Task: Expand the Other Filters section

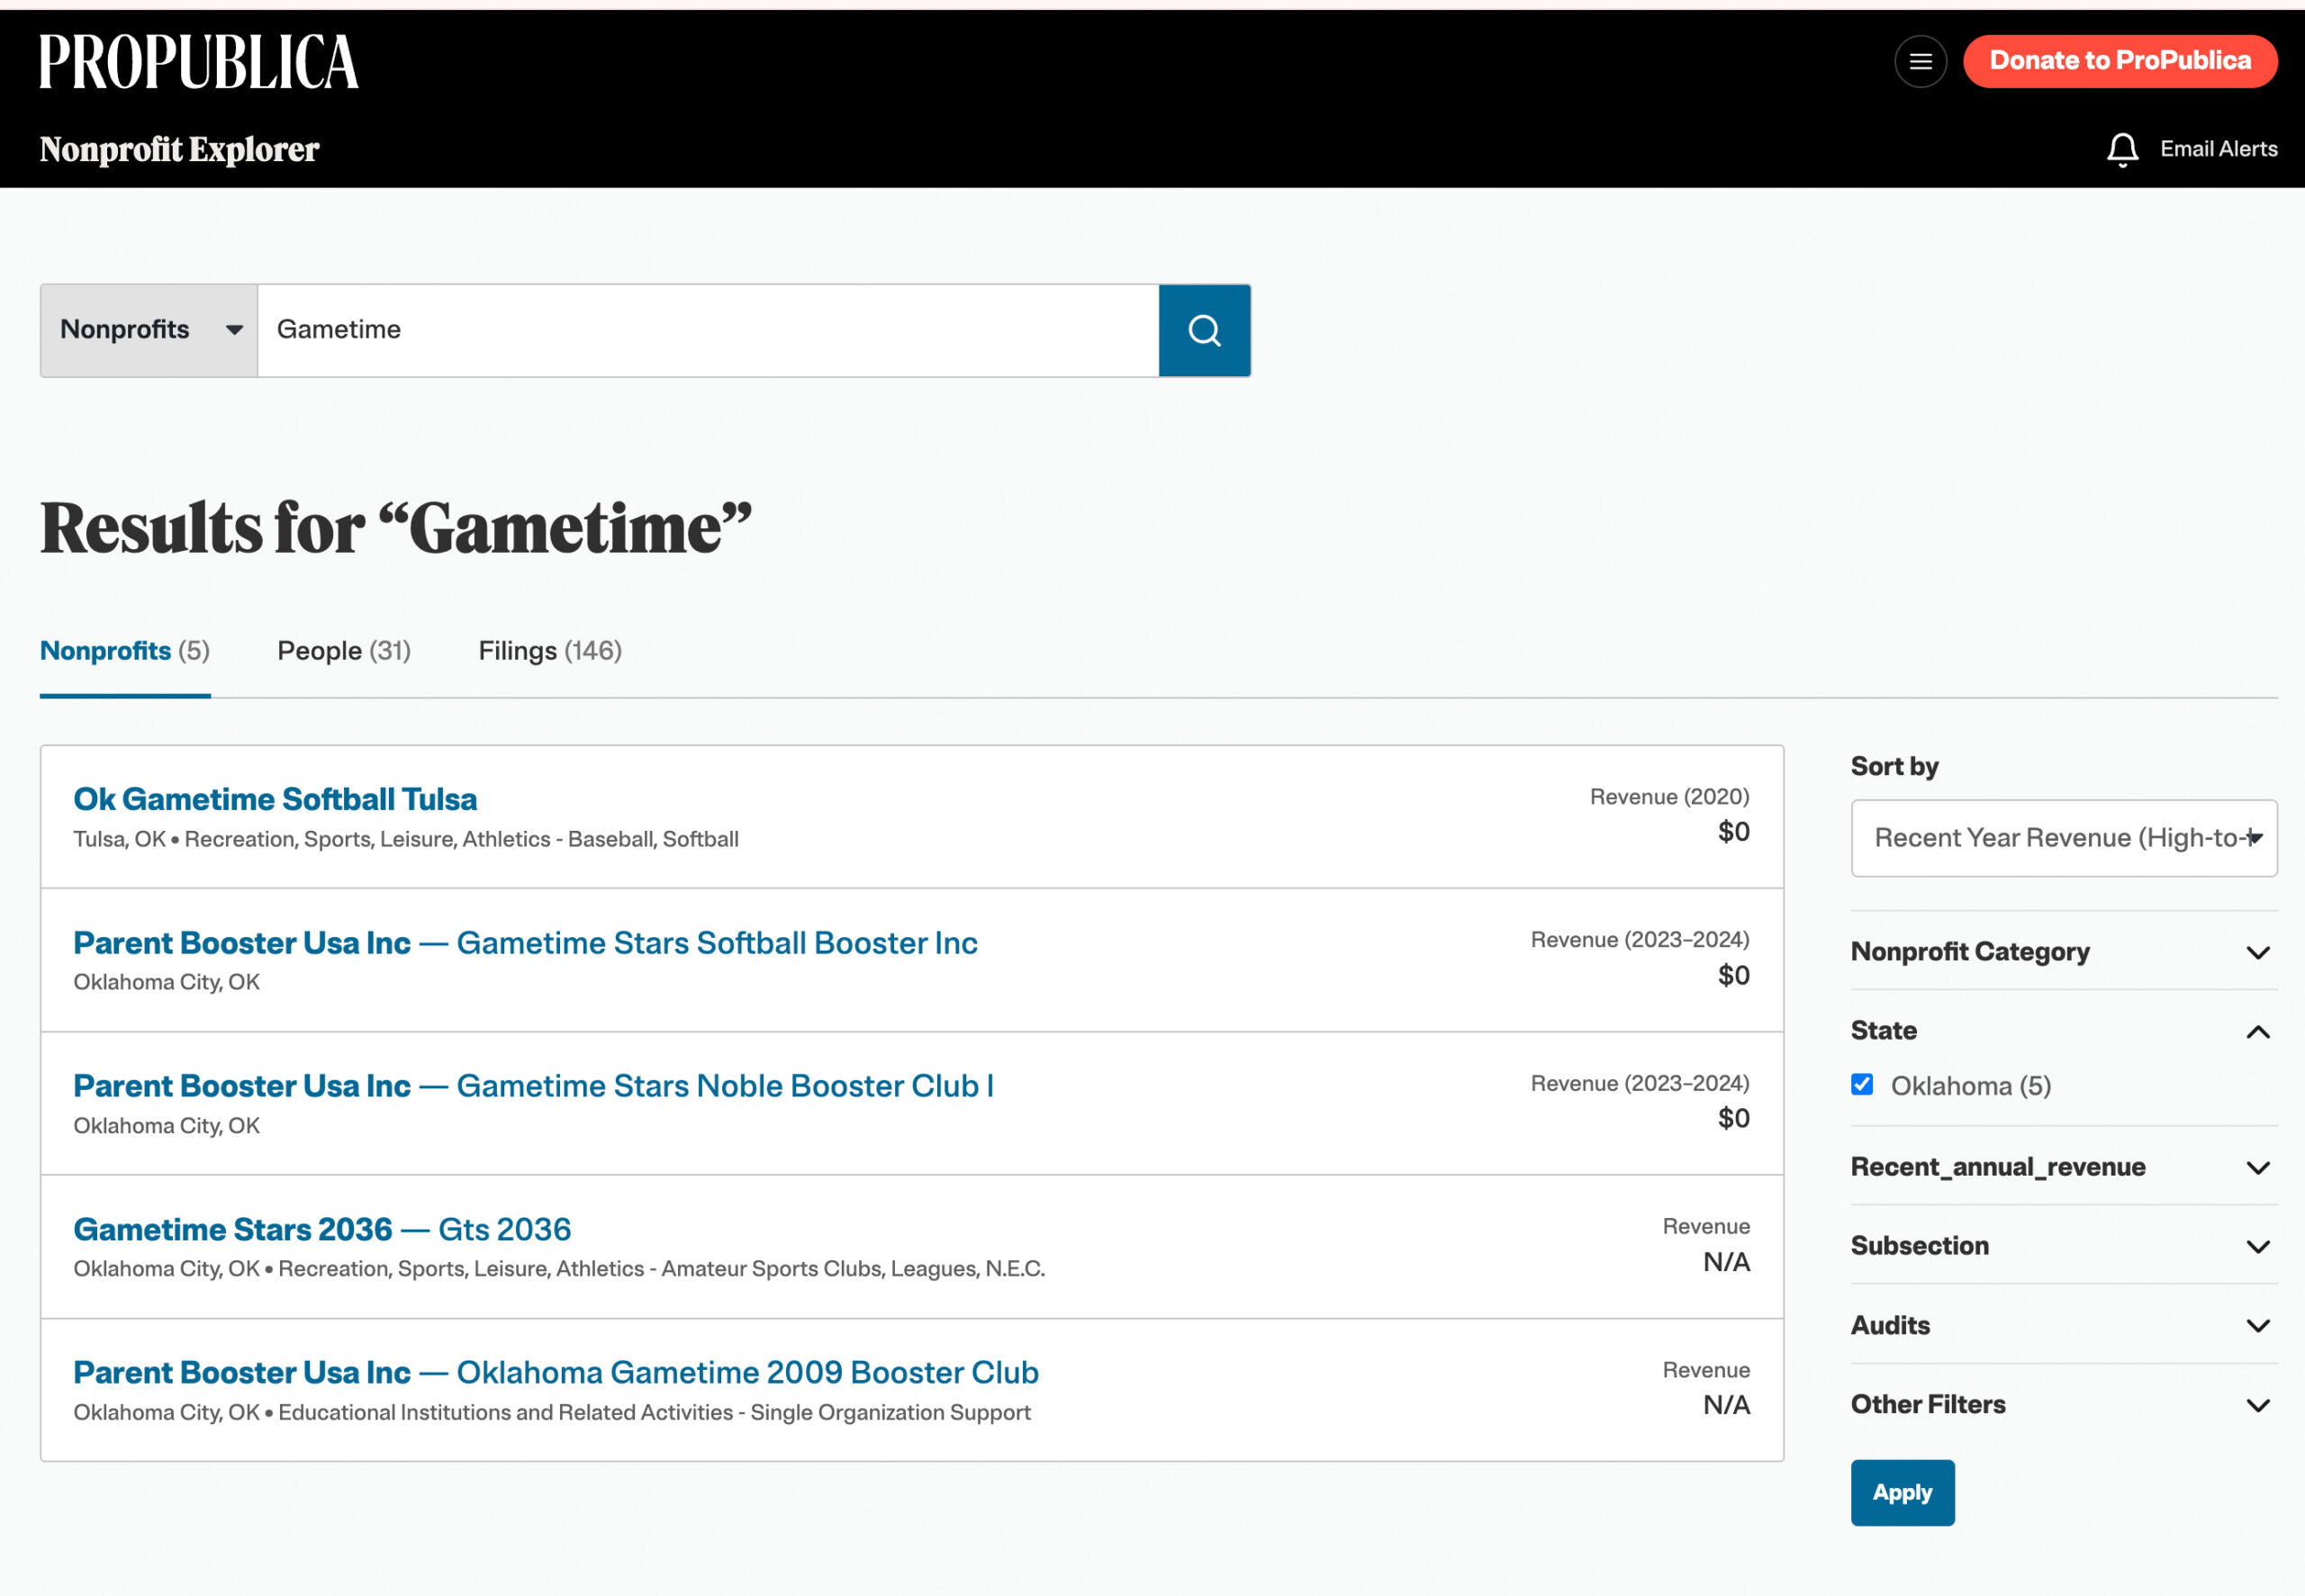Action: [x=2064, y=1405]
